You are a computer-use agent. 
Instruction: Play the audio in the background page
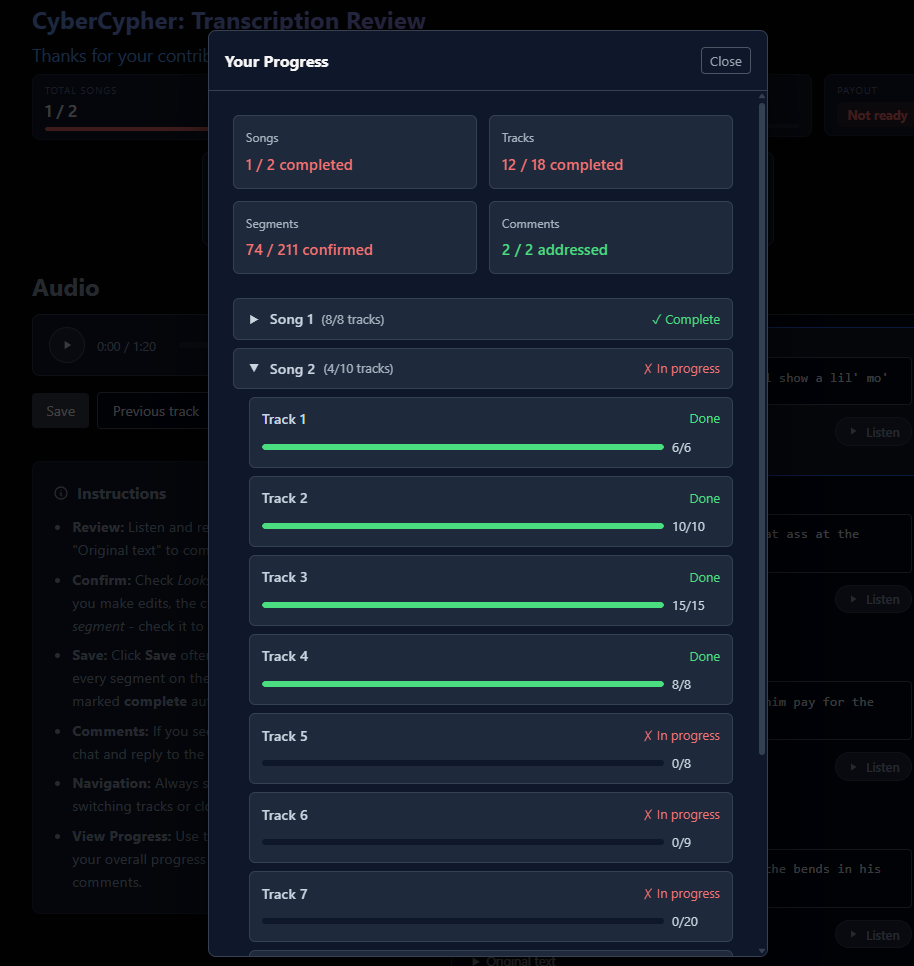click(67, 345)
